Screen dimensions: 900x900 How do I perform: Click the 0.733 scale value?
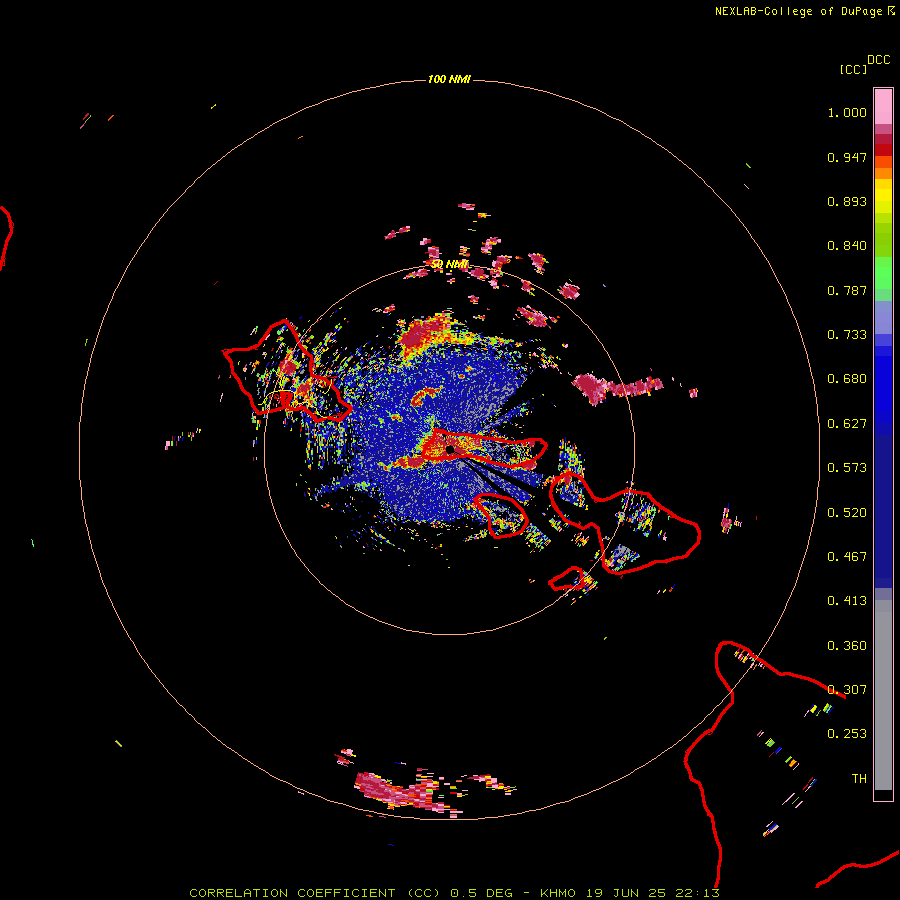pos(847,335)
